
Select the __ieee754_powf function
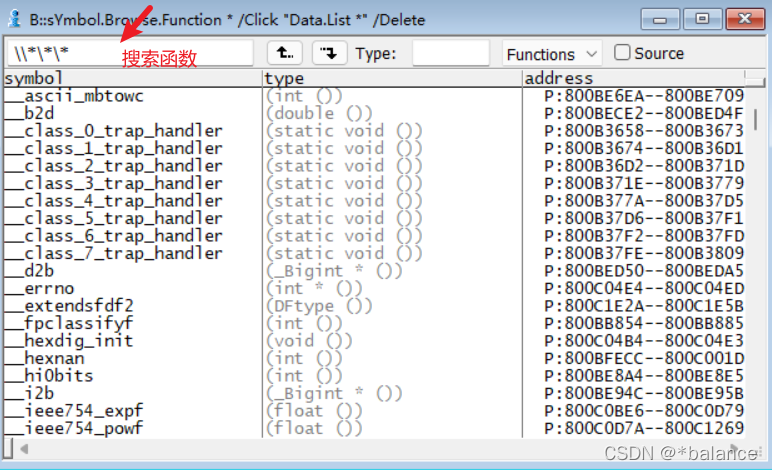[84, 428]
